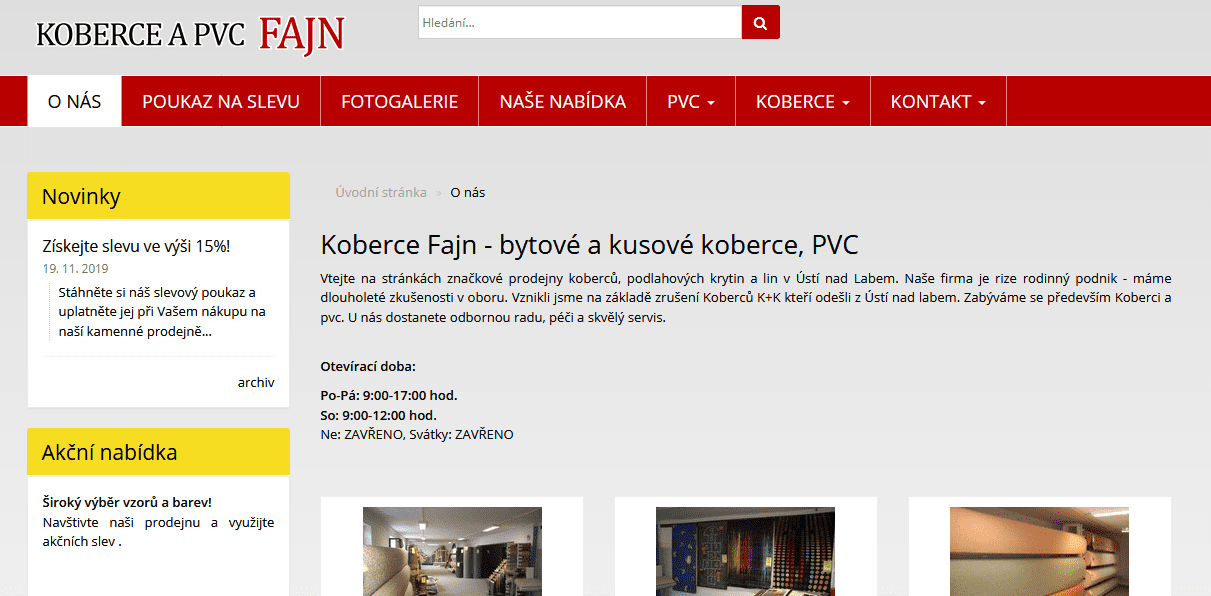The width and height of the screenshot is (1211, 596).
Task: Go to Fotogalerie menu item
Action: [400, 101]
